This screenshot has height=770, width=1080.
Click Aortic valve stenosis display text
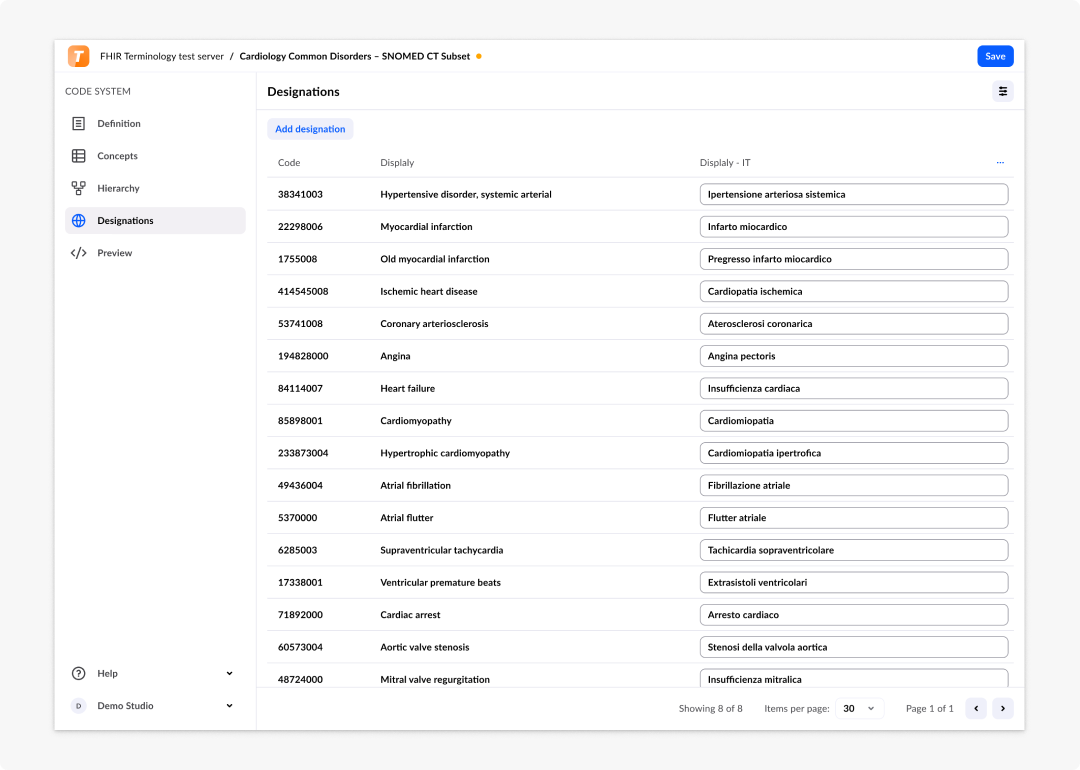424,647
